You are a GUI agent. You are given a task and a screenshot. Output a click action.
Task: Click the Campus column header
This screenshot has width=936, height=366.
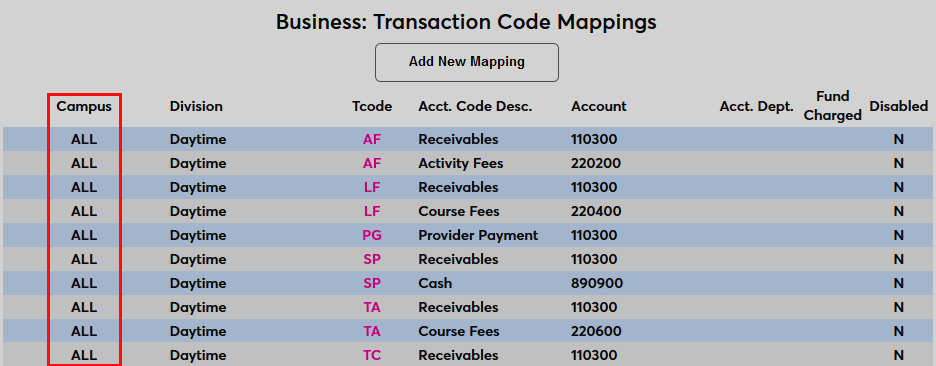84,106
